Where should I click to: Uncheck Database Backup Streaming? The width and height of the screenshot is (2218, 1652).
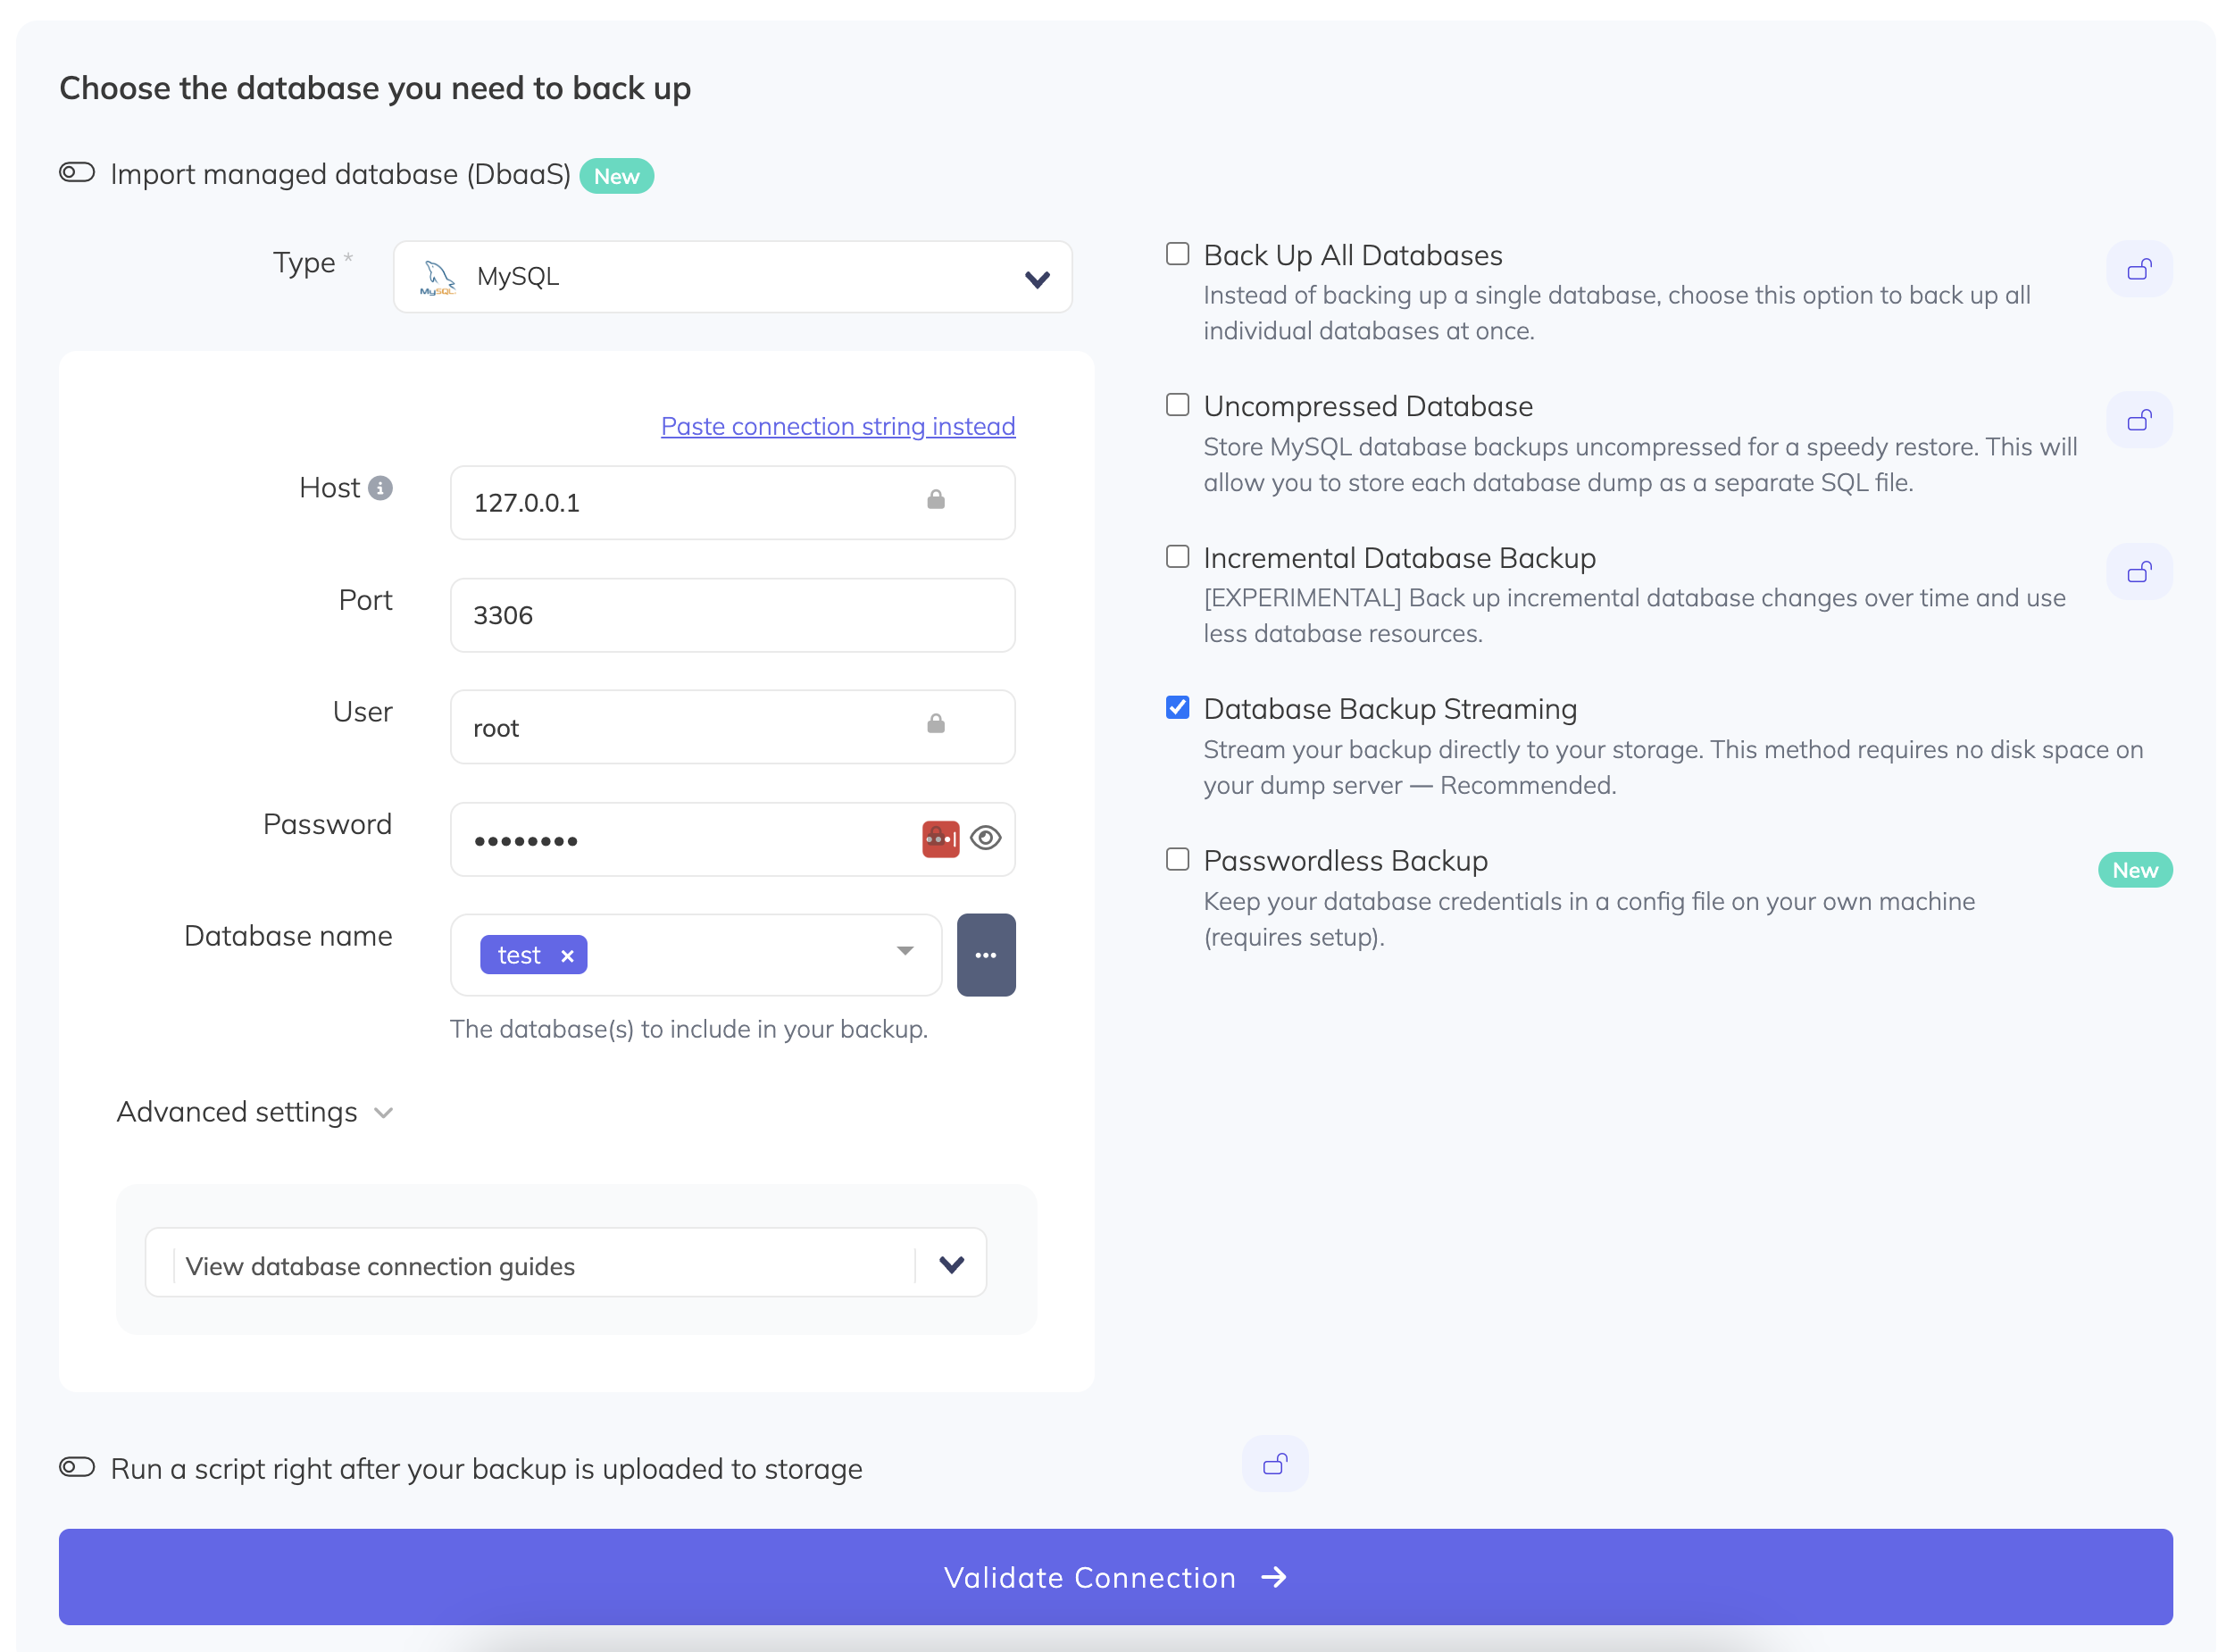[1177, 708]
